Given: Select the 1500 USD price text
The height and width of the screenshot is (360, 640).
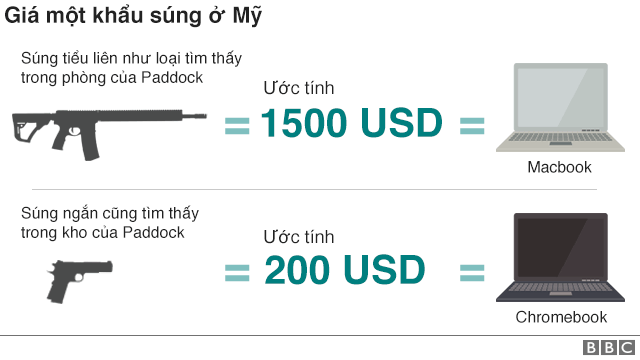Looking at the screenshot, I should [x=351, y=123].
